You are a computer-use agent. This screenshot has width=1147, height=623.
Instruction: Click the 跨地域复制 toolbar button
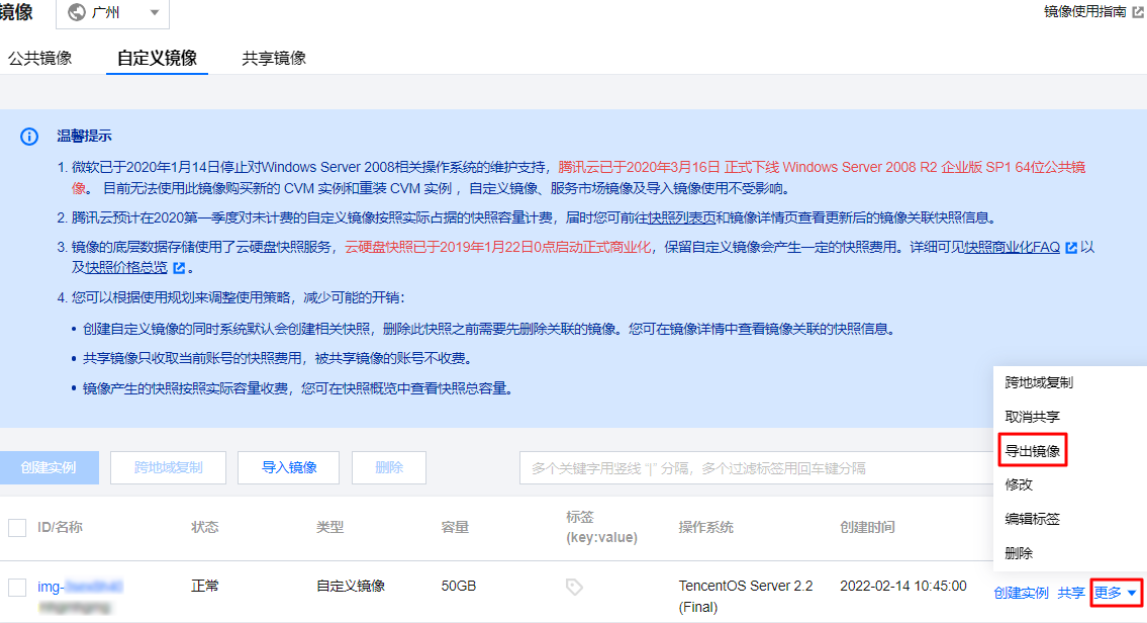click(x=168, y=467)
